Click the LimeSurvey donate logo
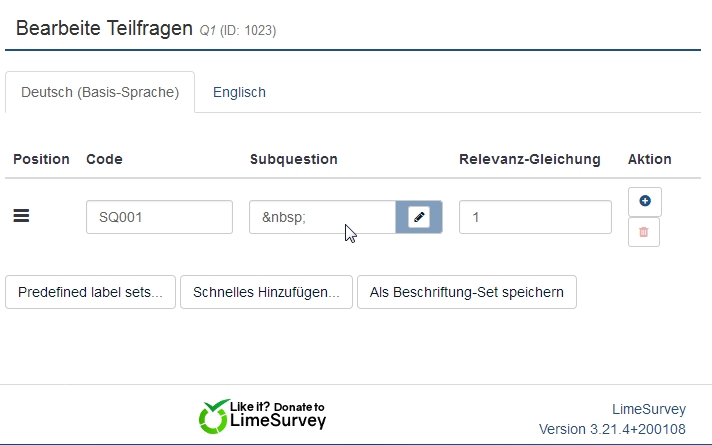Viewport: 712px width, 445px height. 262,415
